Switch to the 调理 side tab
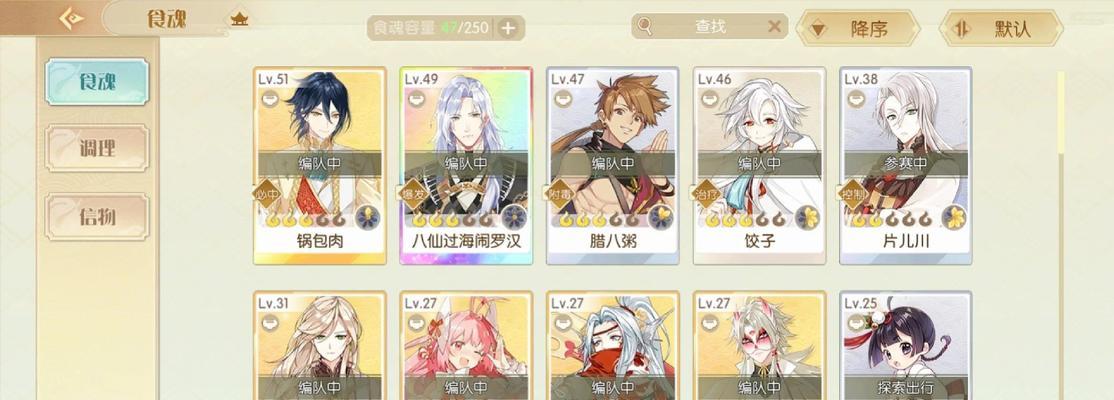The width and height of the screenshot is (1114, 400). pyautogui.click(x=97, y=148)
